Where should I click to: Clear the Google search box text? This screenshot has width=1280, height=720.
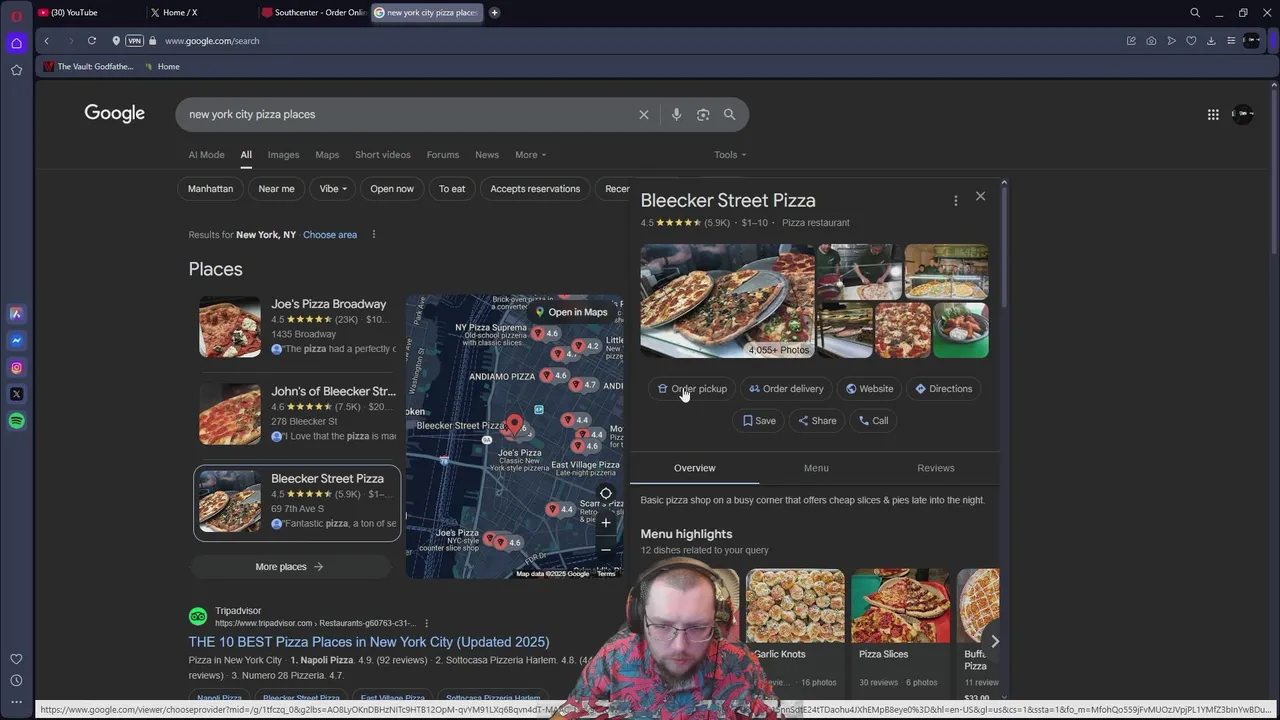[x=644, y=114]
